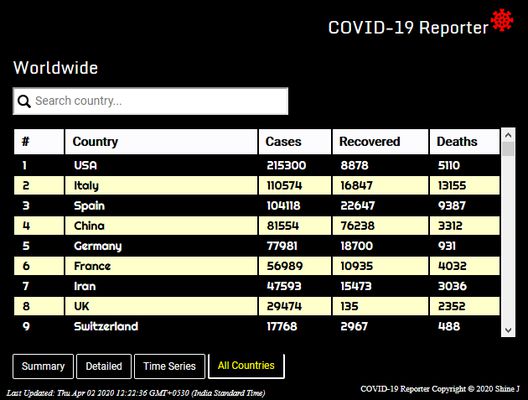Click Germany cases value 77981
The height and width of the screenshot is (400, 528).
(282, 246)
